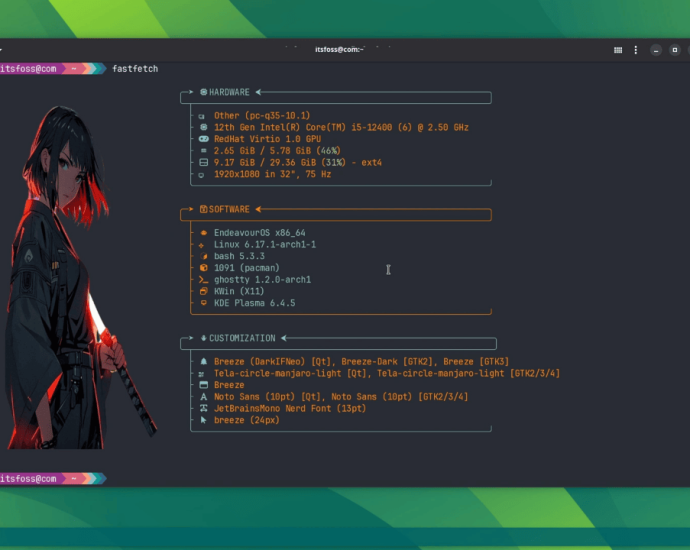The height and width of the screenshot is (550, 690).
Task: Click the 12th Gen Intel Core i5-12400 line
Action: (x=341, y=127)
